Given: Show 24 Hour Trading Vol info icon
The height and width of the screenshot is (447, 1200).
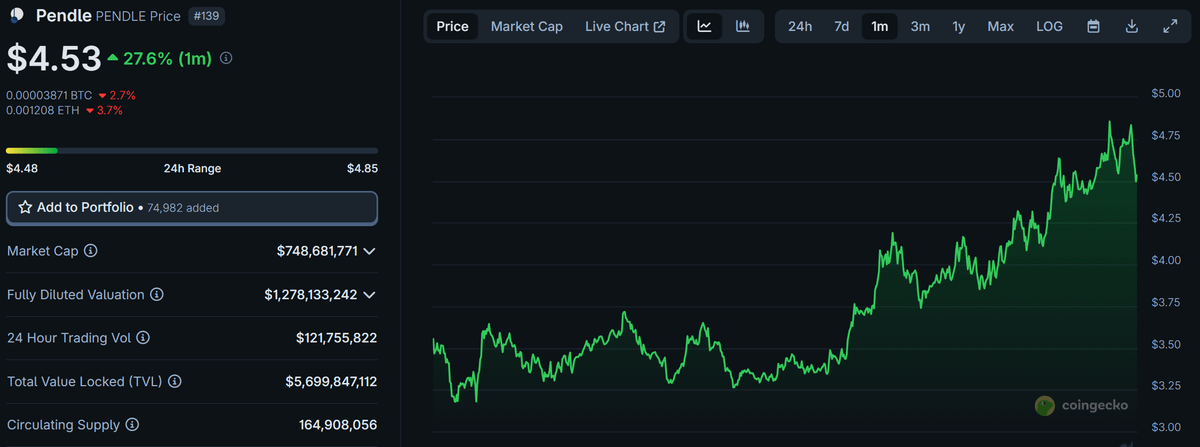Looking at the screenshot, I should pos(144,338).
